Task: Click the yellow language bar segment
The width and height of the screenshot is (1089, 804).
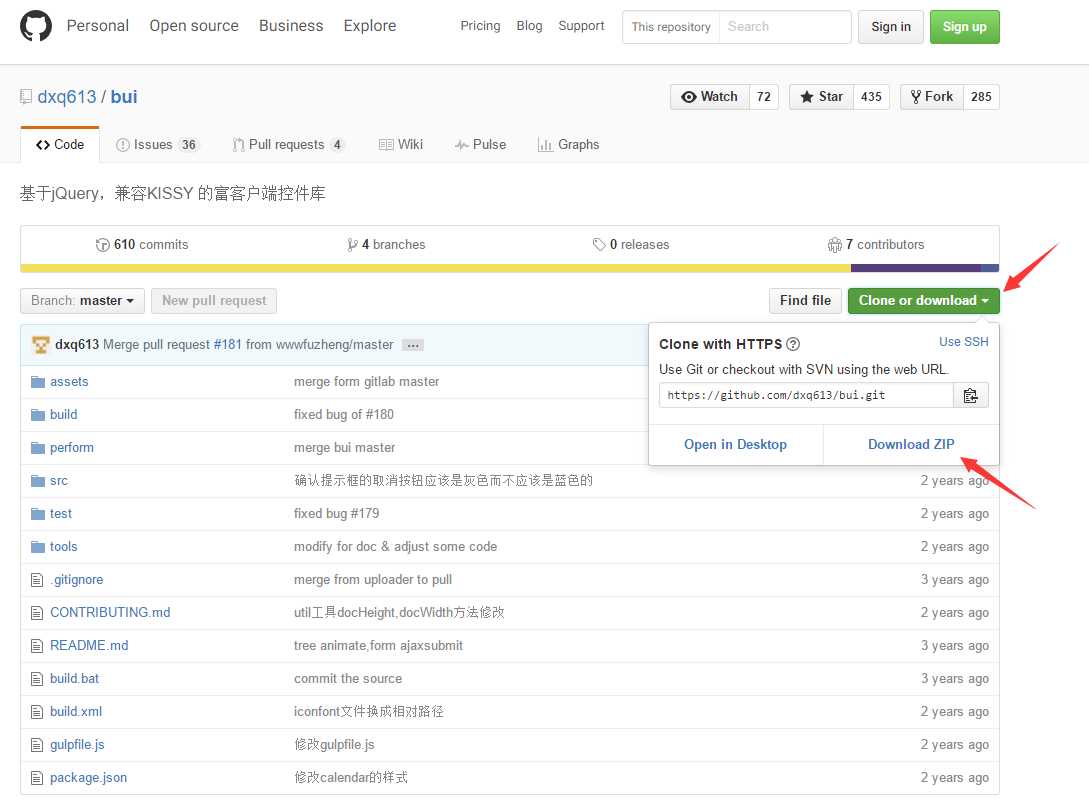Action: click(435, 268)
